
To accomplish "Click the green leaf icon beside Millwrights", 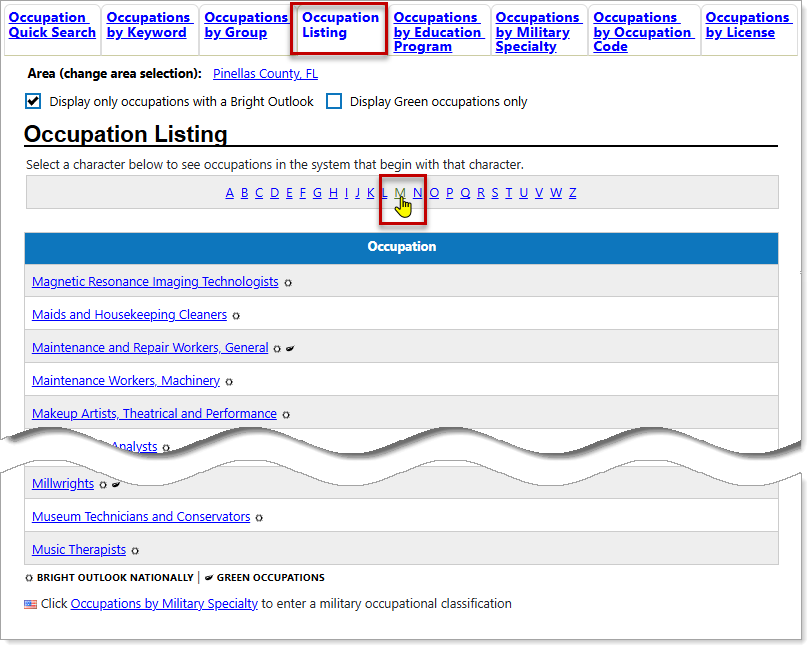I will coord(116,485).
